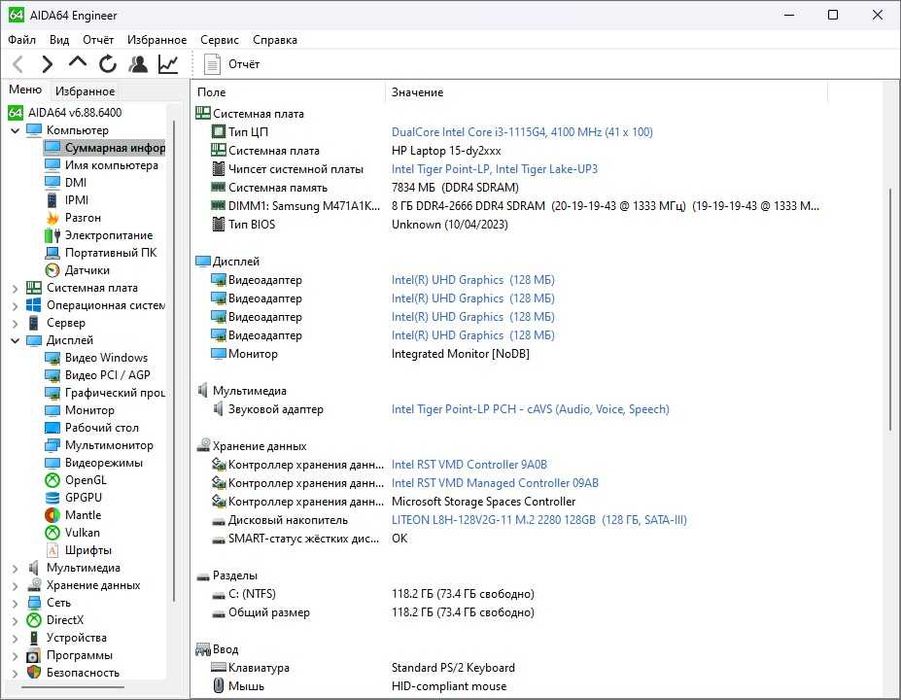
Task: Open the first Intel(R) UHD Graphics link
Action: (x=473, y=280)
